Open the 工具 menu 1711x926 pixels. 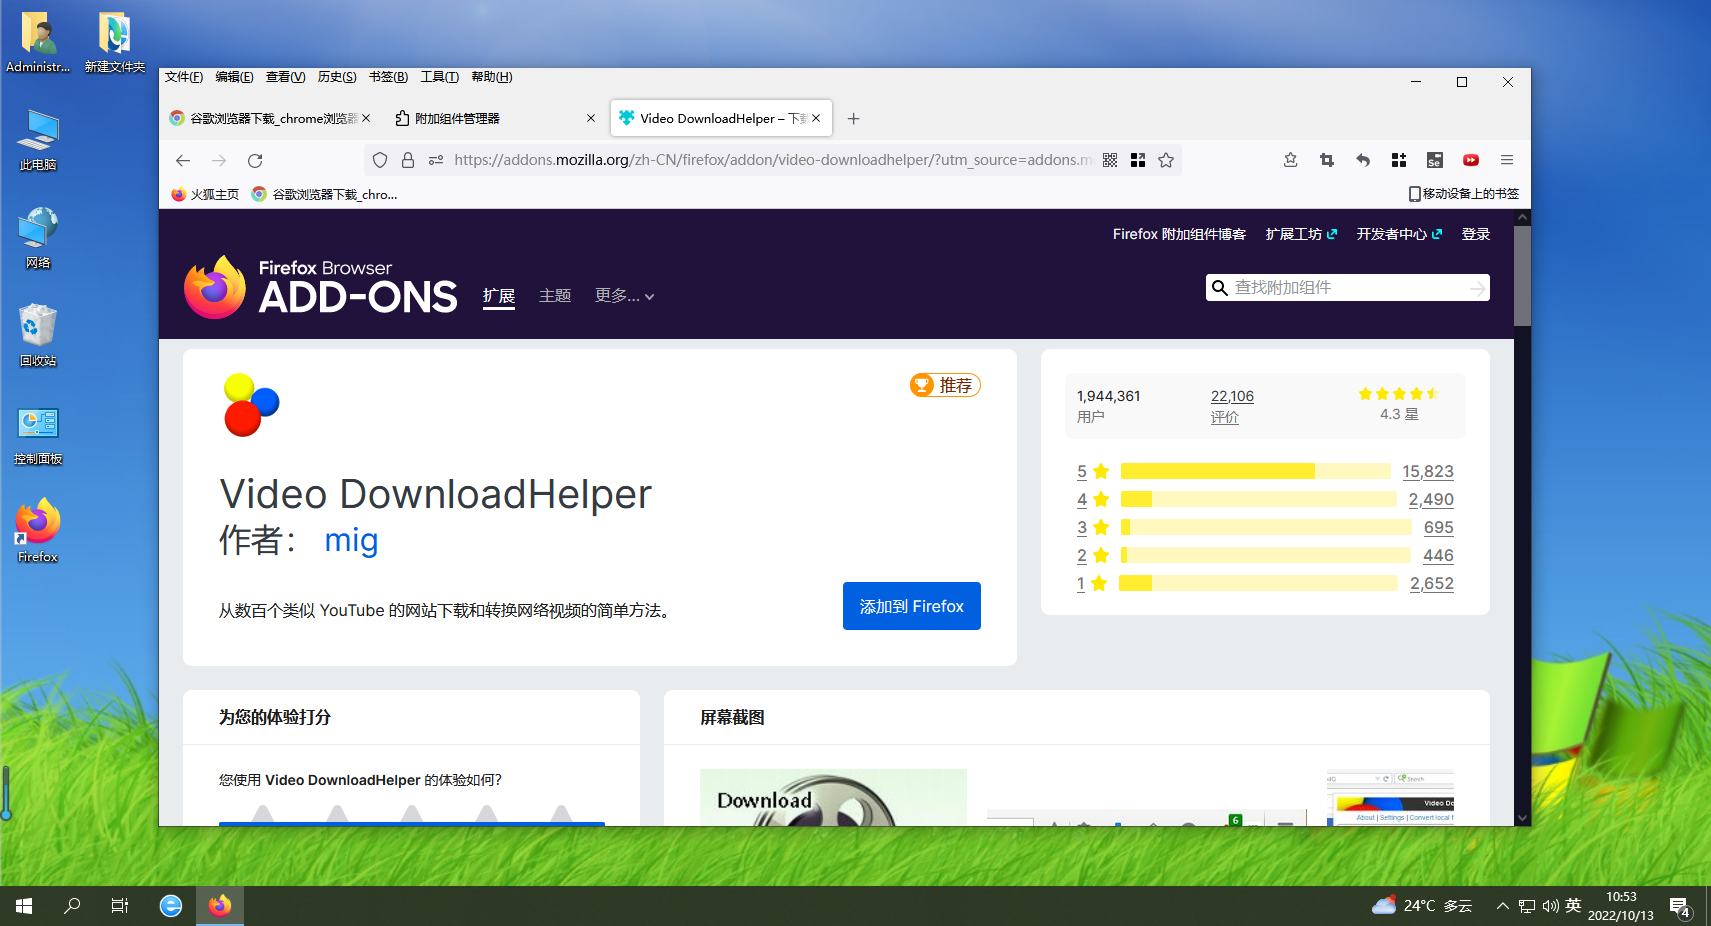coord(439,77)
